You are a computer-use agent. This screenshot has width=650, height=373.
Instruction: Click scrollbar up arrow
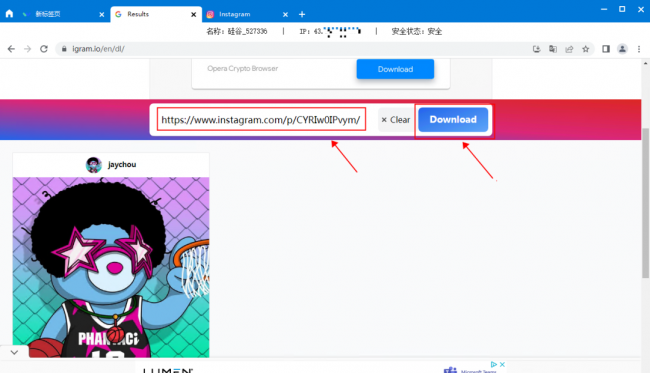(x=645, y=63)
